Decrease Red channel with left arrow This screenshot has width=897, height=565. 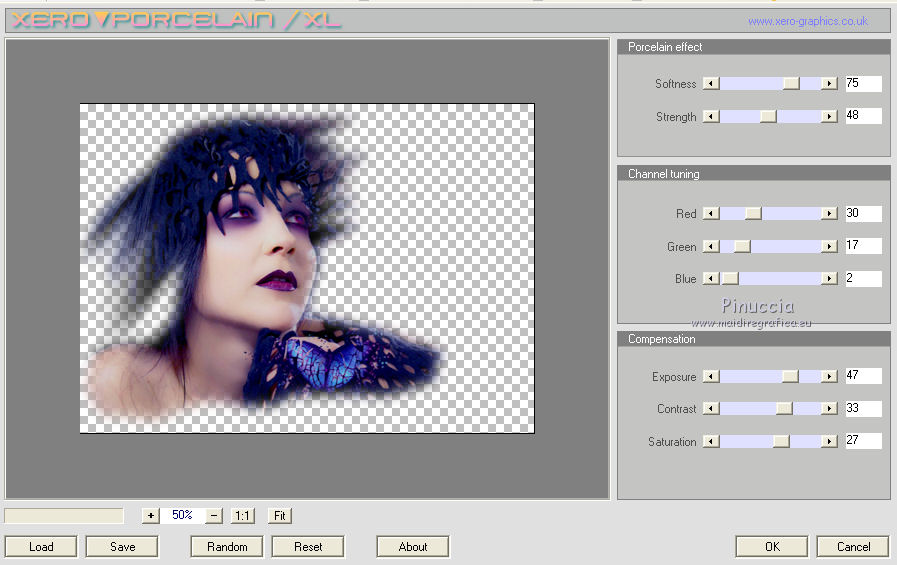711,213
